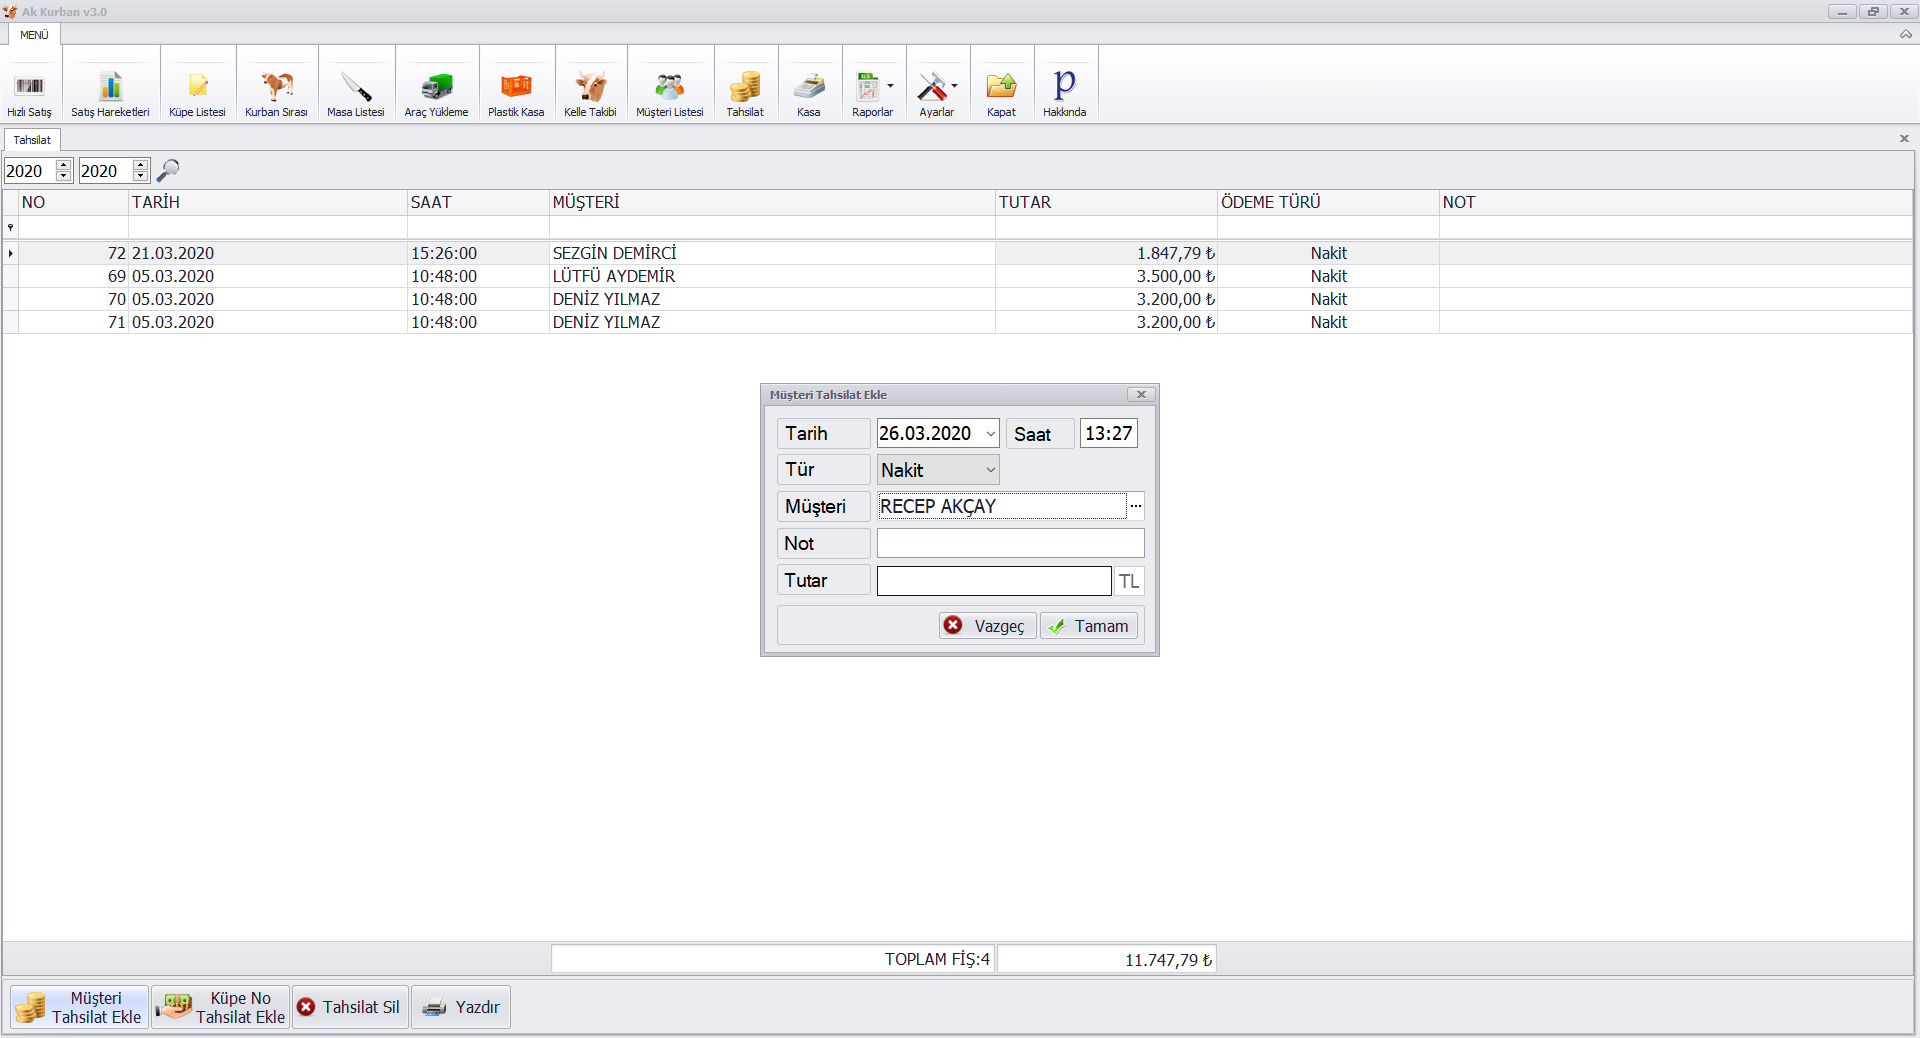This screenshot has height=1038, width=1920.
Task: Expand the Ayarlar settings dropdown
Action: tap(954, 86)
